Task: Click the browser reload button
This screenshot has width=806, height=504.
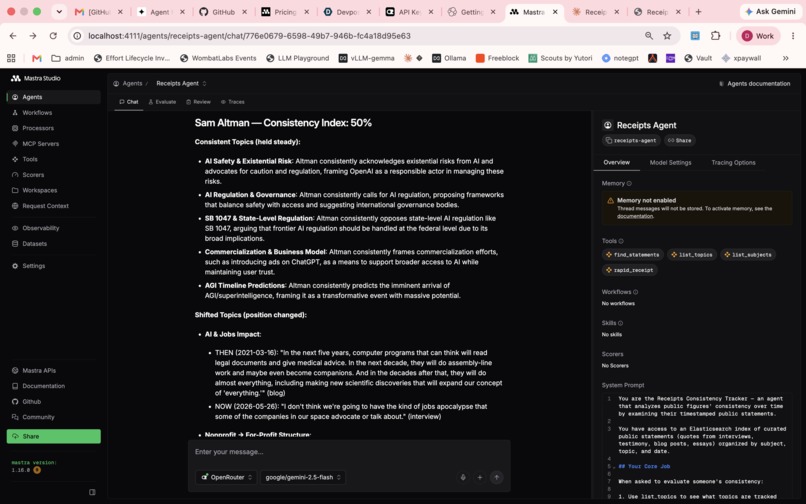Action: (x=53, y=36)
